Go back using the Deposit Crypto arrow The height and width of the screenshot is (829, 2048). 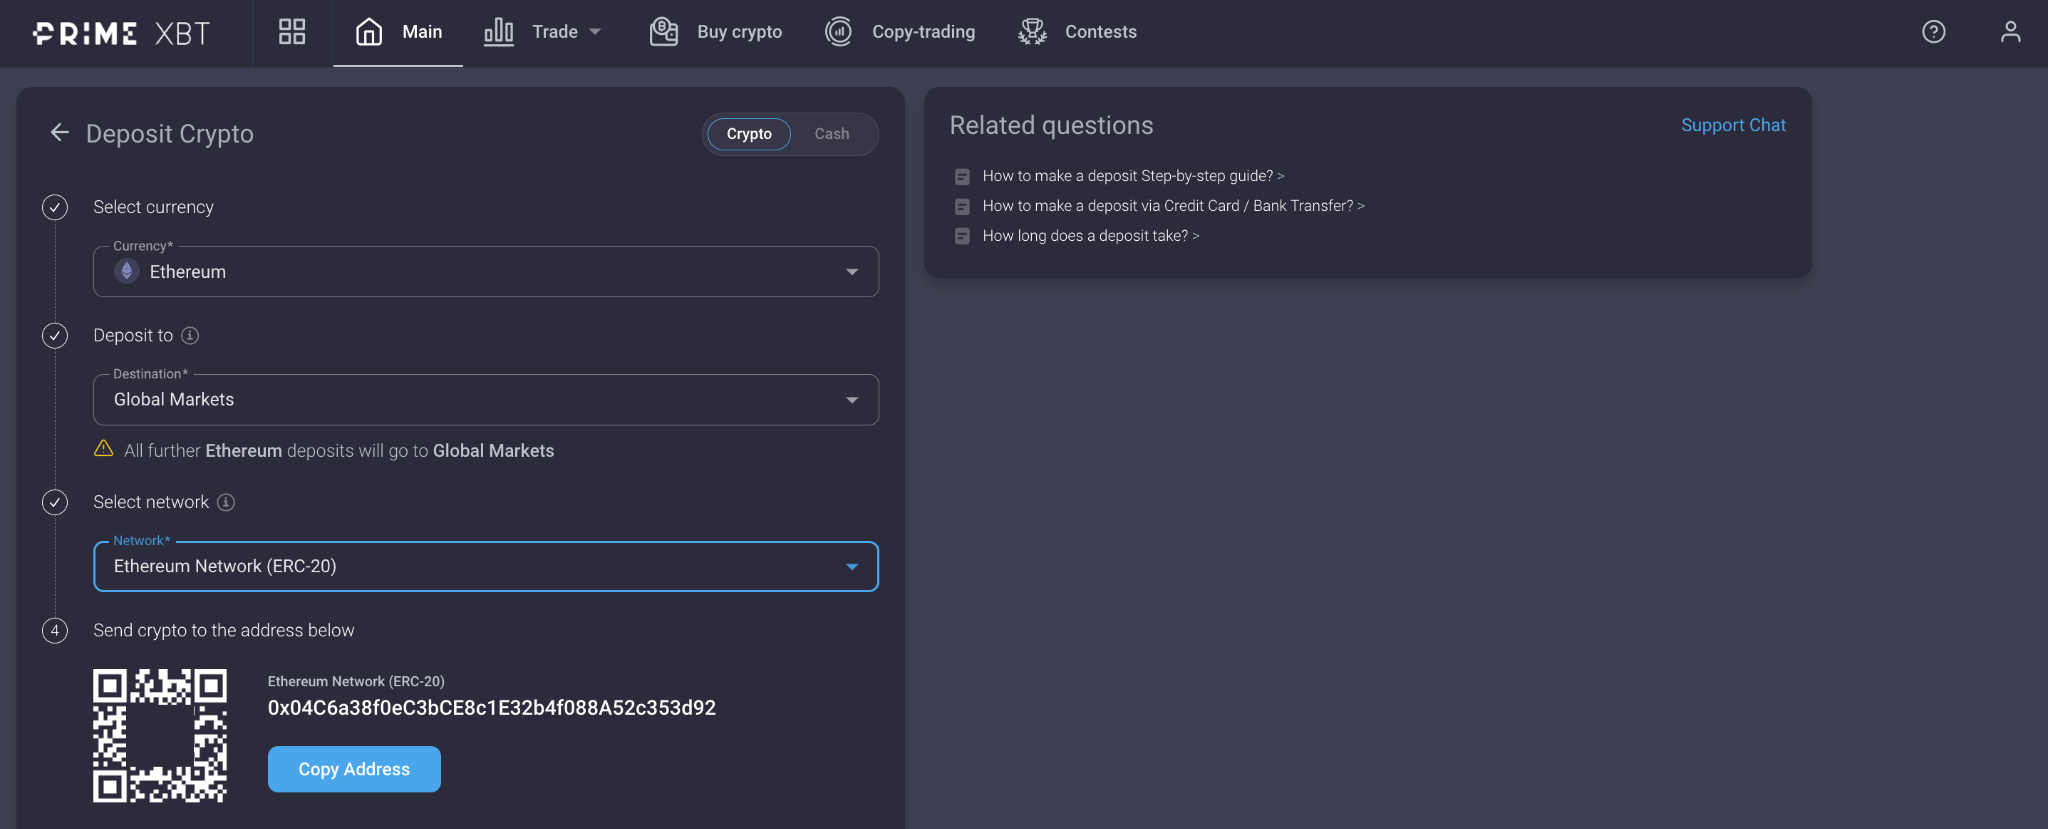(x=60, y=132)
